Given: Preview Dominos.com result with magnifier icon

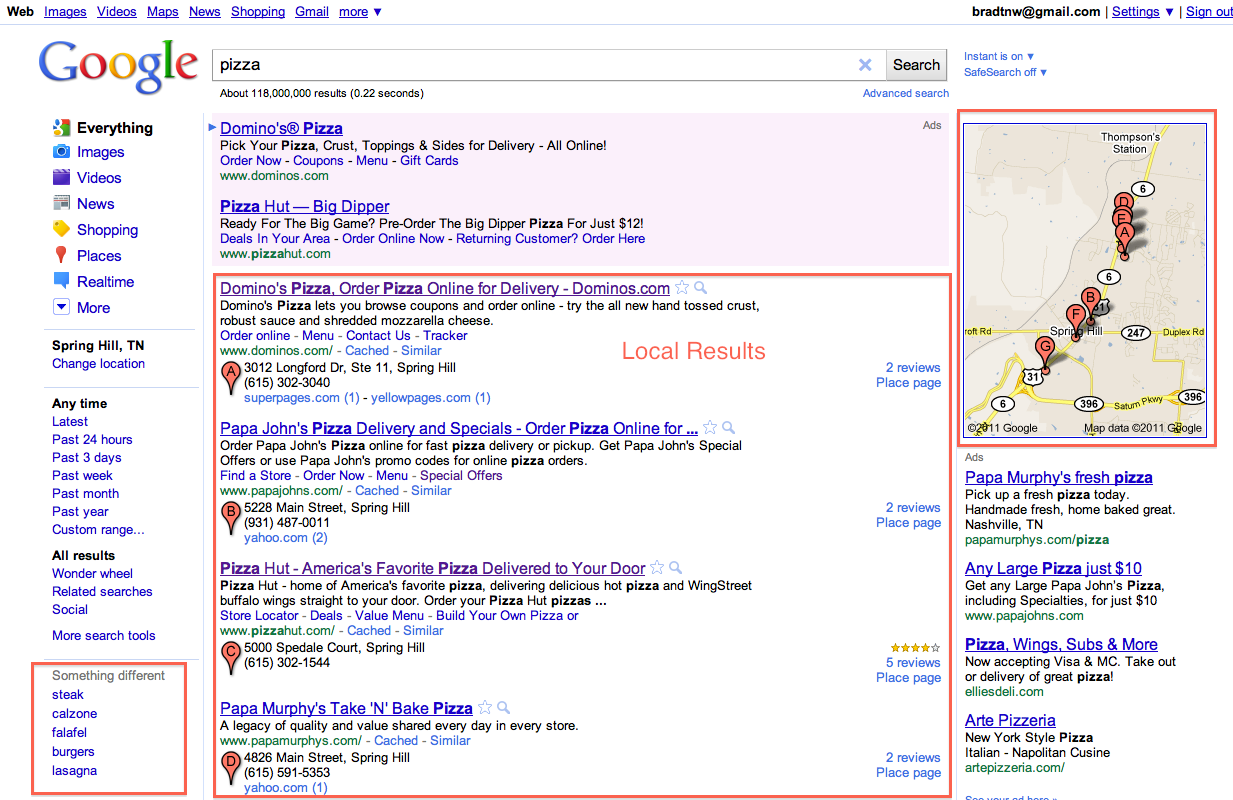Looking at the screenshot, I should [x=702, y=288].
